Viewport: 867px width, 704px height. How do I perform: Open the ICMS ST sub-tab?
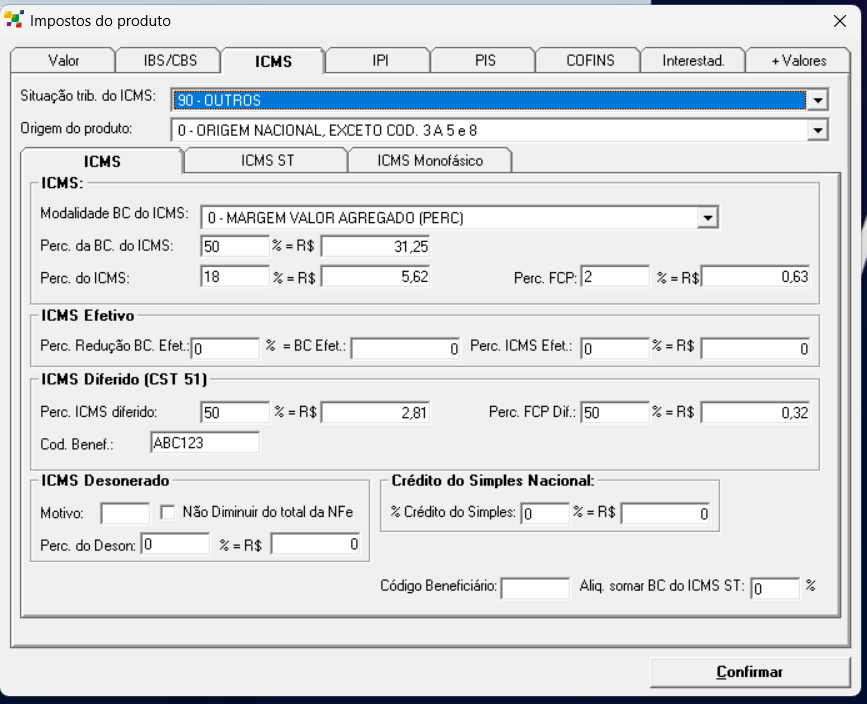tap(267, 160)
